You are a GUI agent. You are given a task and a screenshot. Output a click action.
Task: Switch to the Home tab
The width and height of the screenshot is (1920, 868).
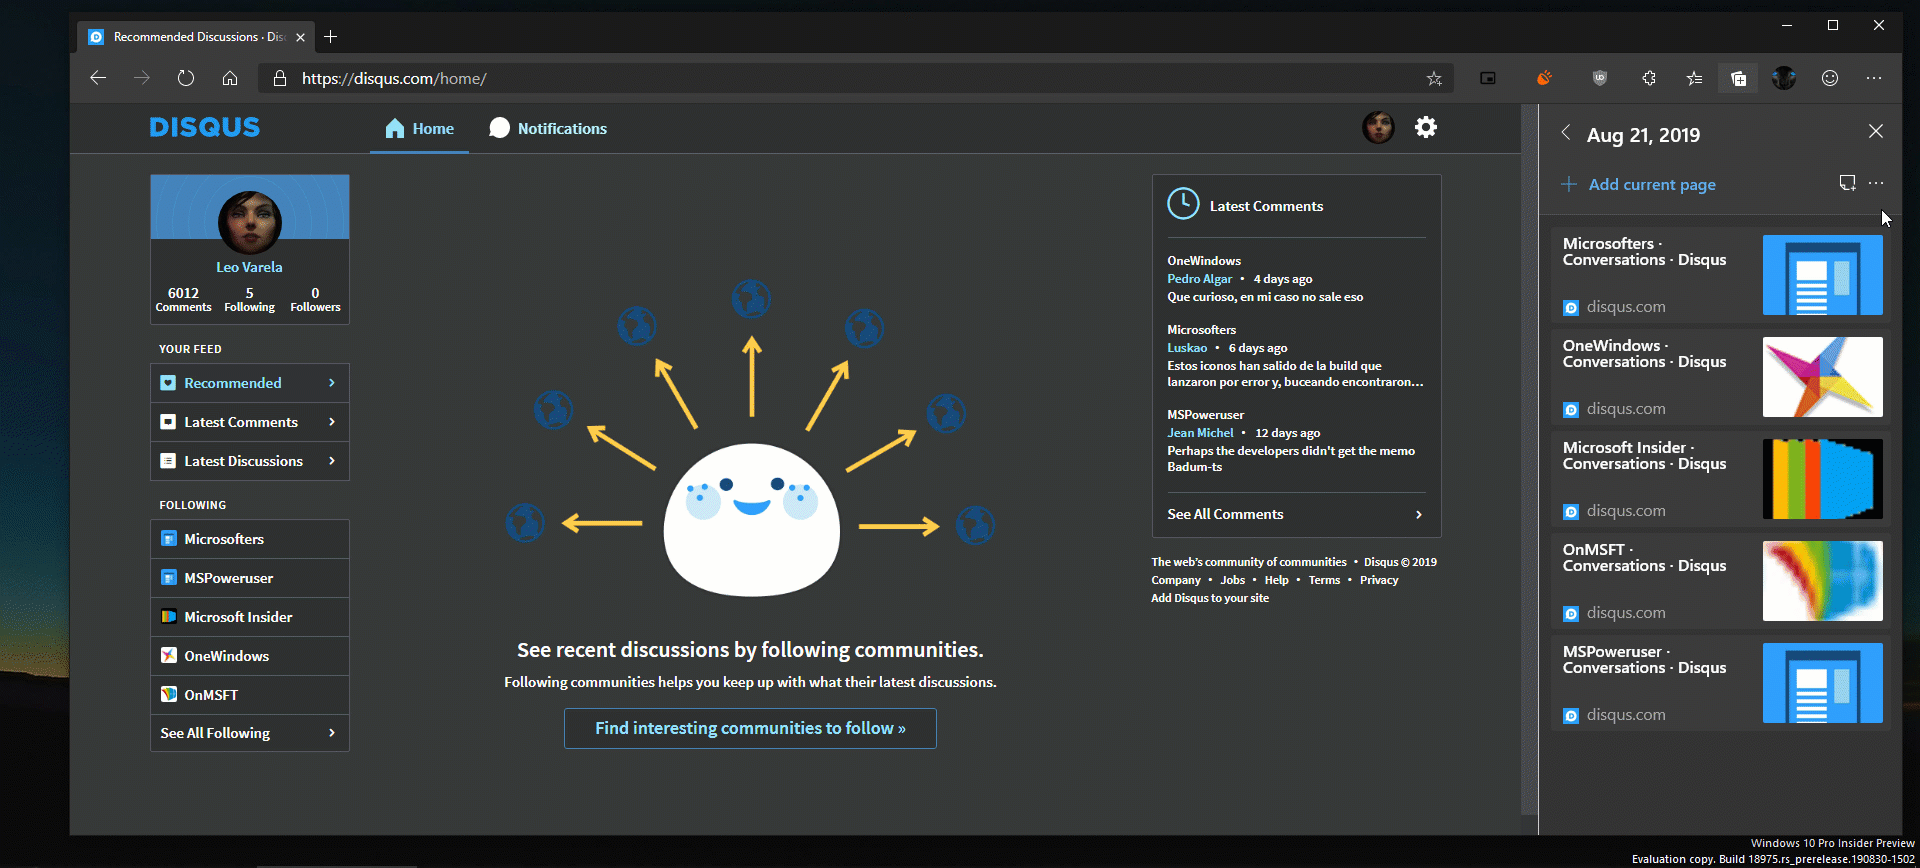(420, 129)
